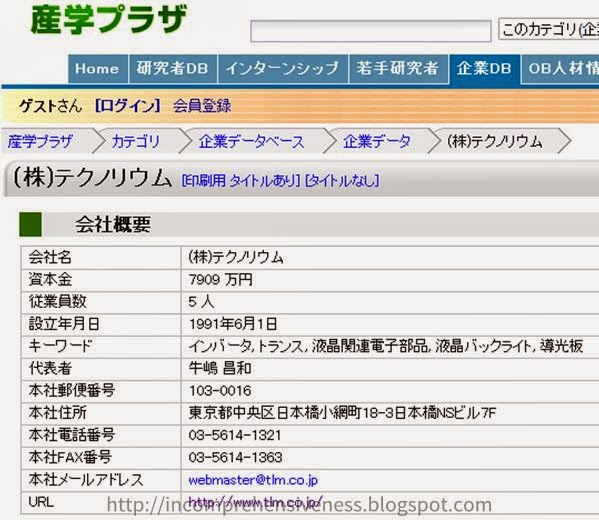This screenshot has width=599, height=520.
Task: Select the インバータ keywords value
Action: coord(386,347)
